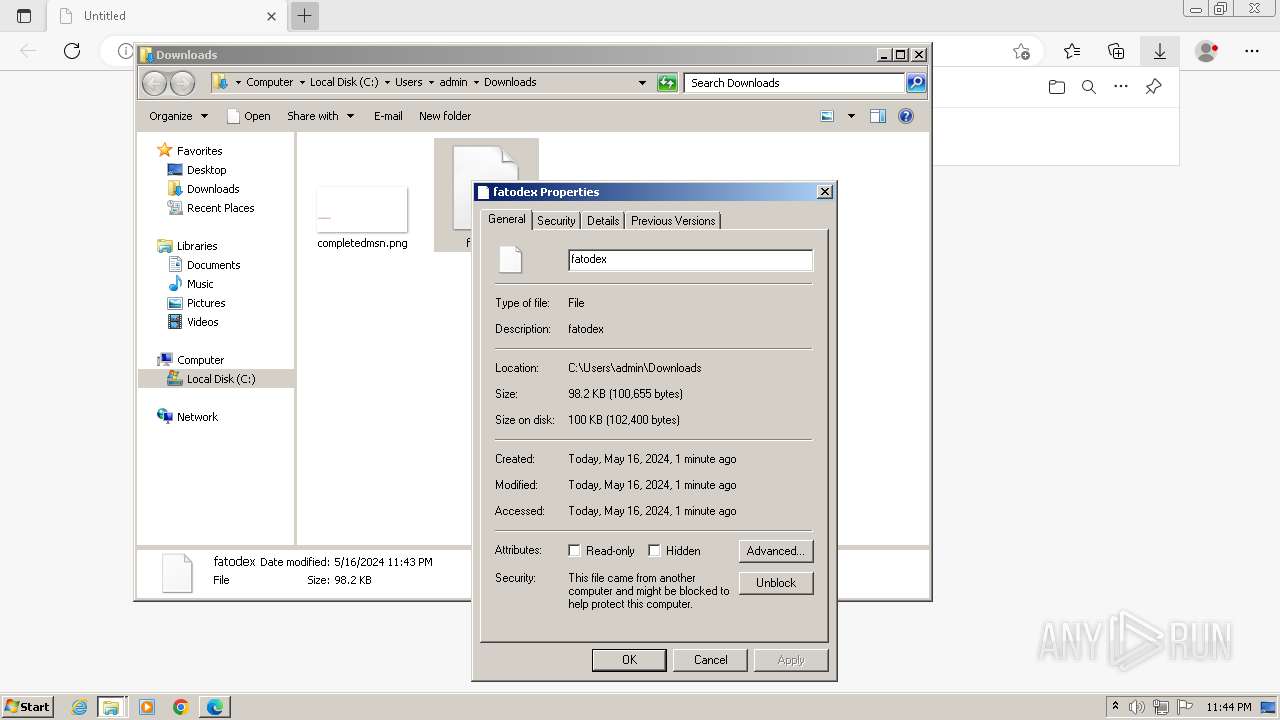The image size is (1280, 720).
Task: Open the Pictures library
Action: point(206,303)
